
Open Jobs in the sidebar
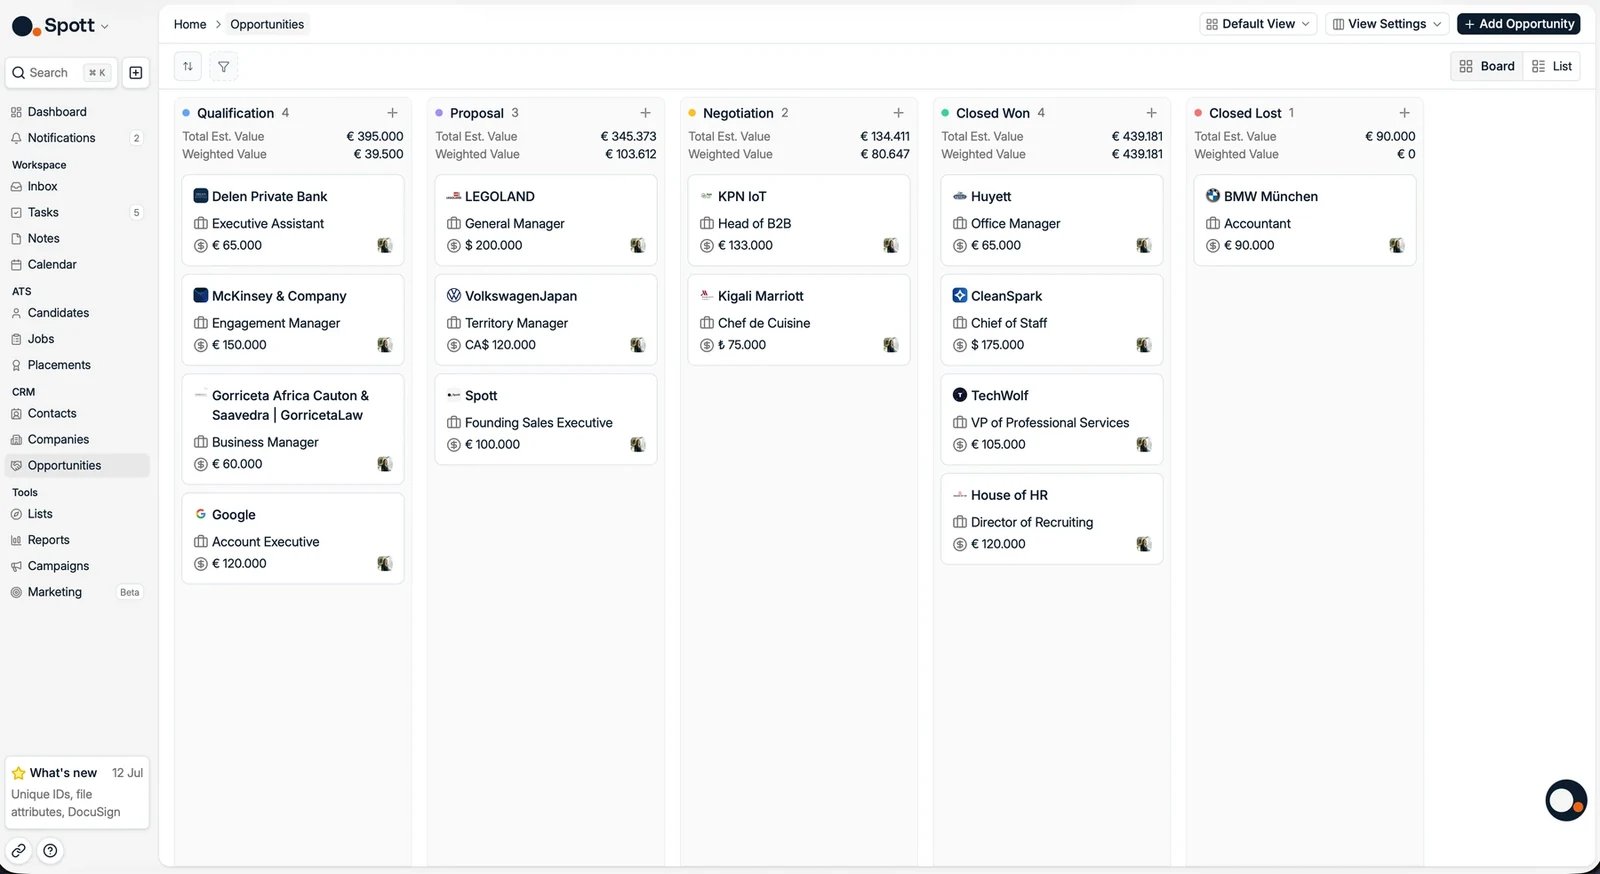coord(77,339)
